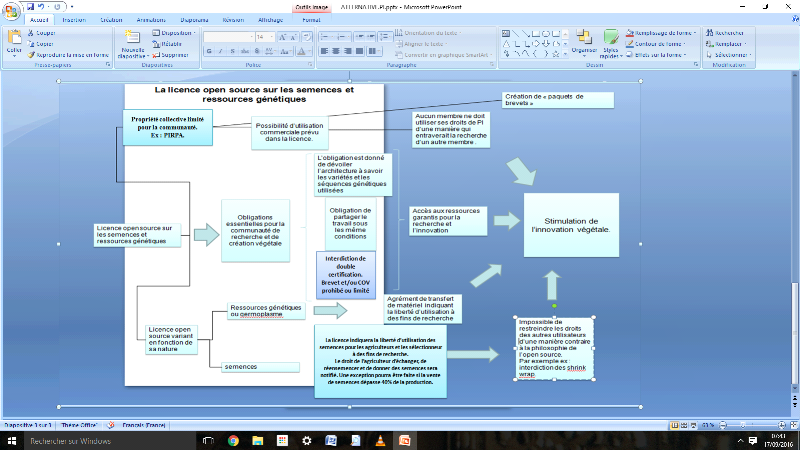Click the Office round logo button
800x450 pixels.
click(x=11, y=10)
